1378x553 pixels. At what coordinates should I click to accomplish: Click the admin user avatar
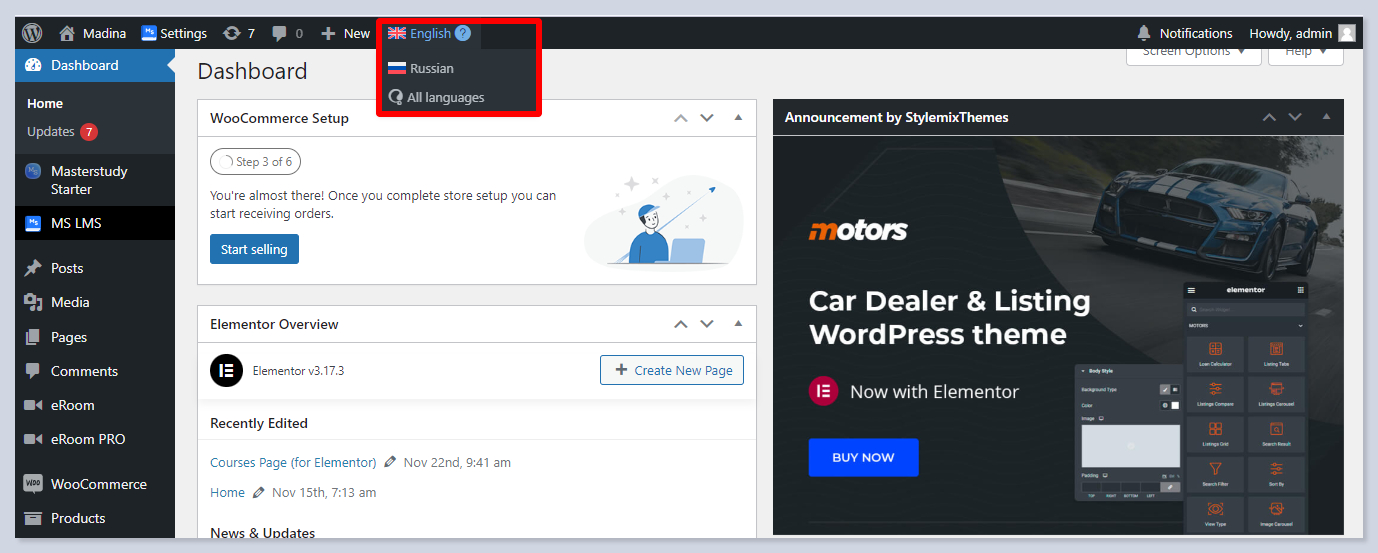[x=1346, y=33]
